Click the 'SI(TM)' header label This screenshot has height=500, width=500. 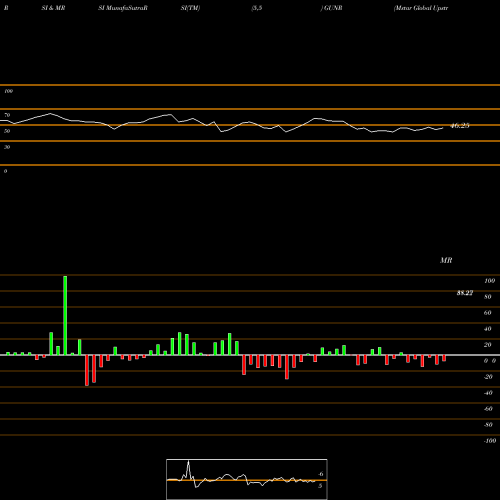pos(190,8)
